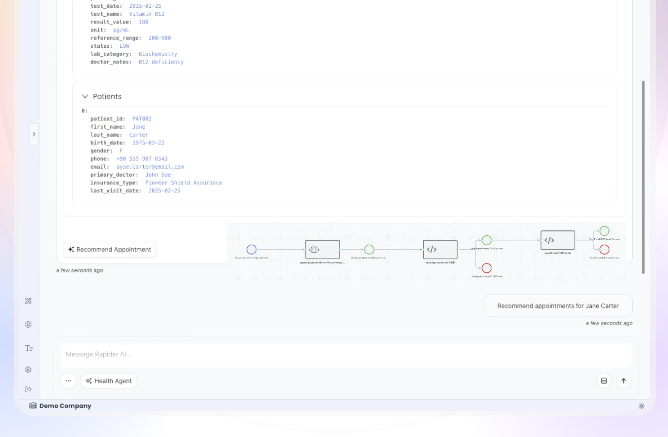Focus the Message Rapider AI input field
Screen dimensions: 668x437
(x=346, y=354)
